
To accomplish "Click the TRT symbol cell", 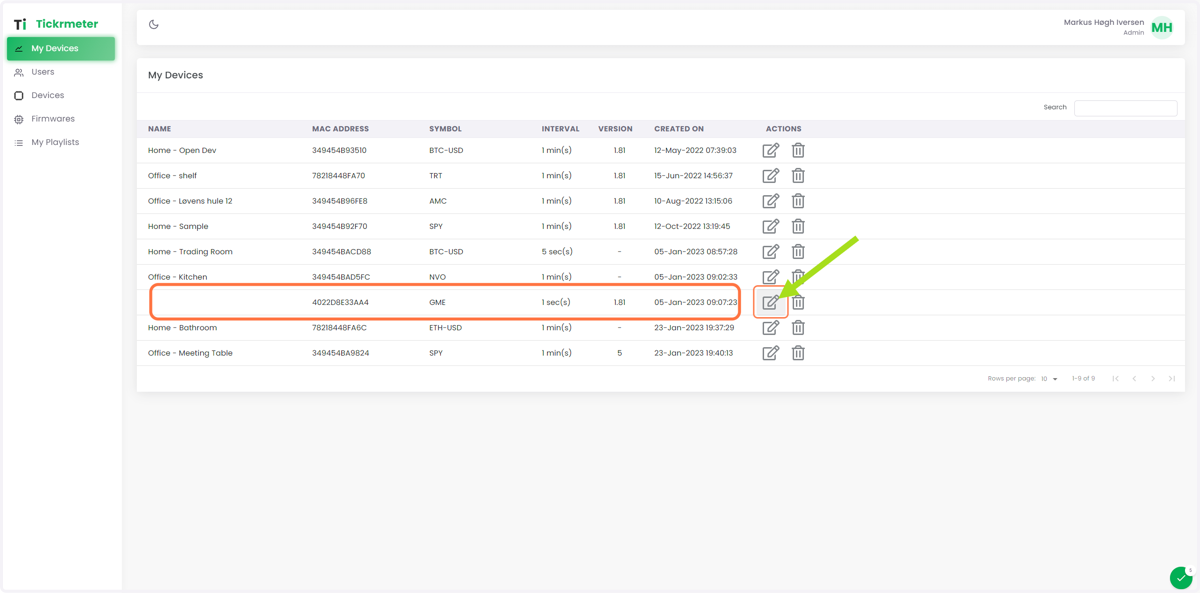I will [x=436, y=176].
